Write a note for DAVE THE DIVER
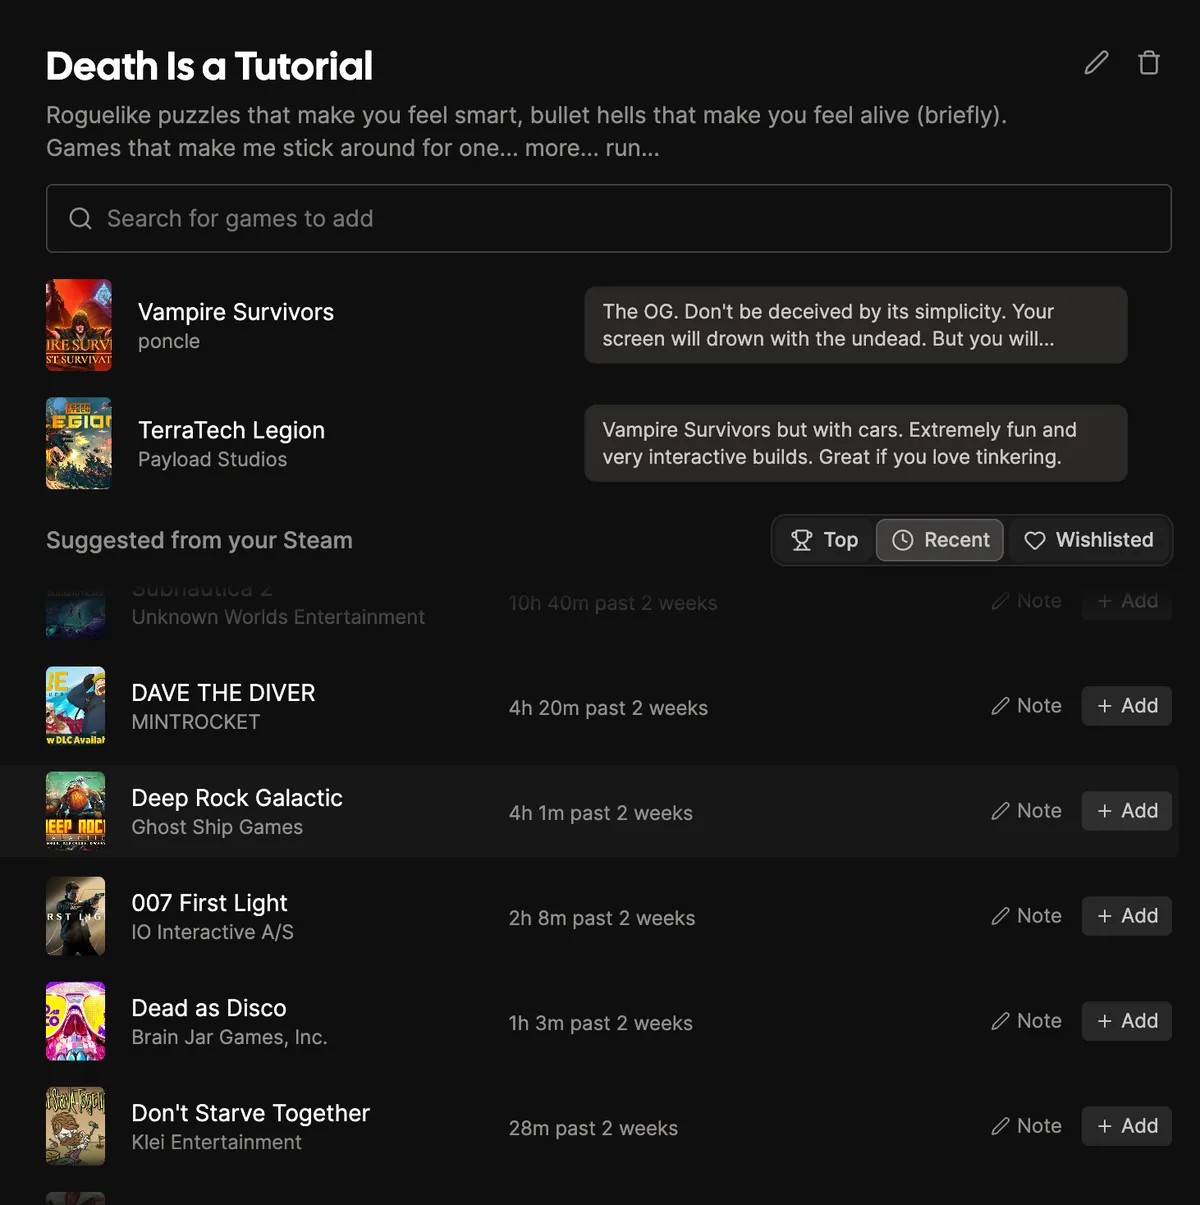1200x1205 pixels. tap(1026, 706)
